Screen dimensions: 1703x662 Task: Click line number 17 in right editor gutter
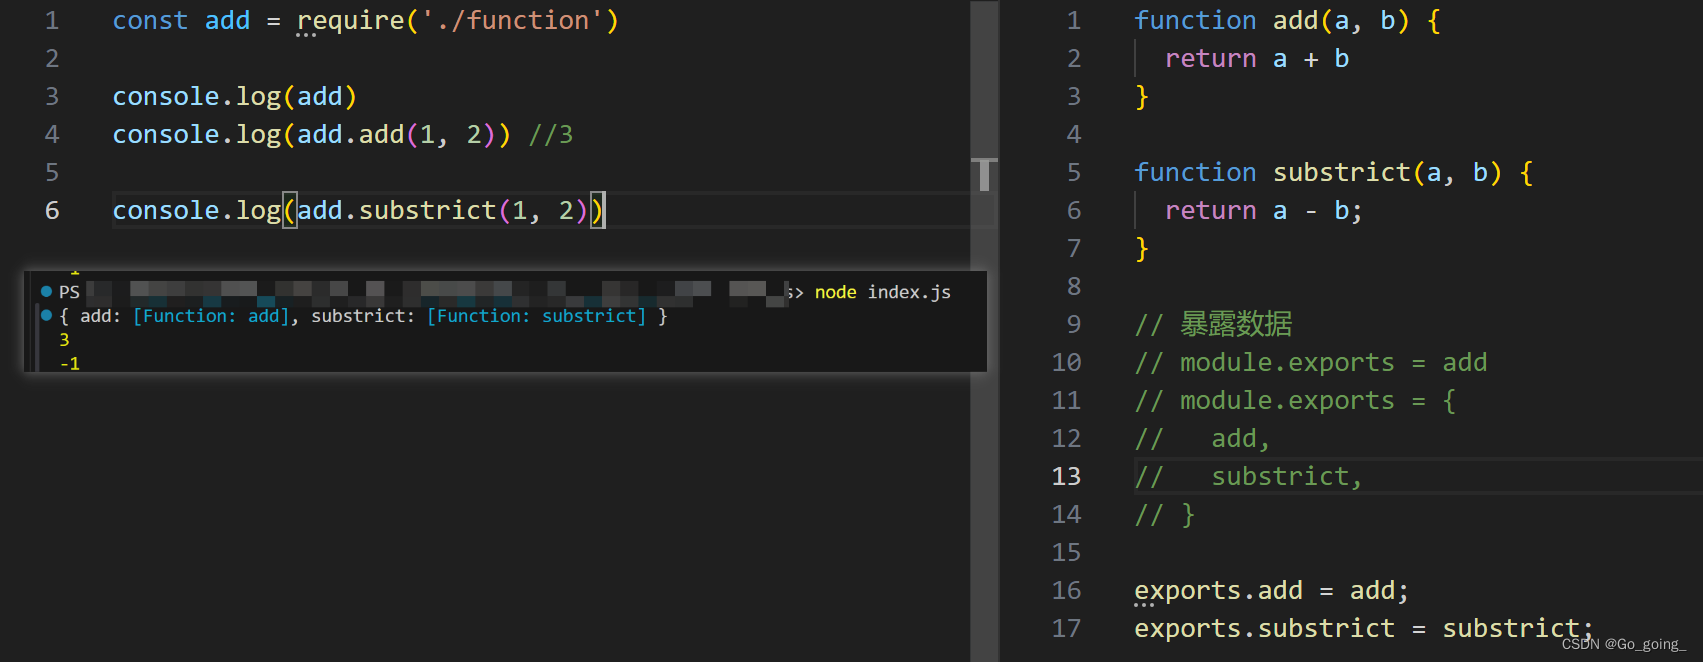(1066, 629)
